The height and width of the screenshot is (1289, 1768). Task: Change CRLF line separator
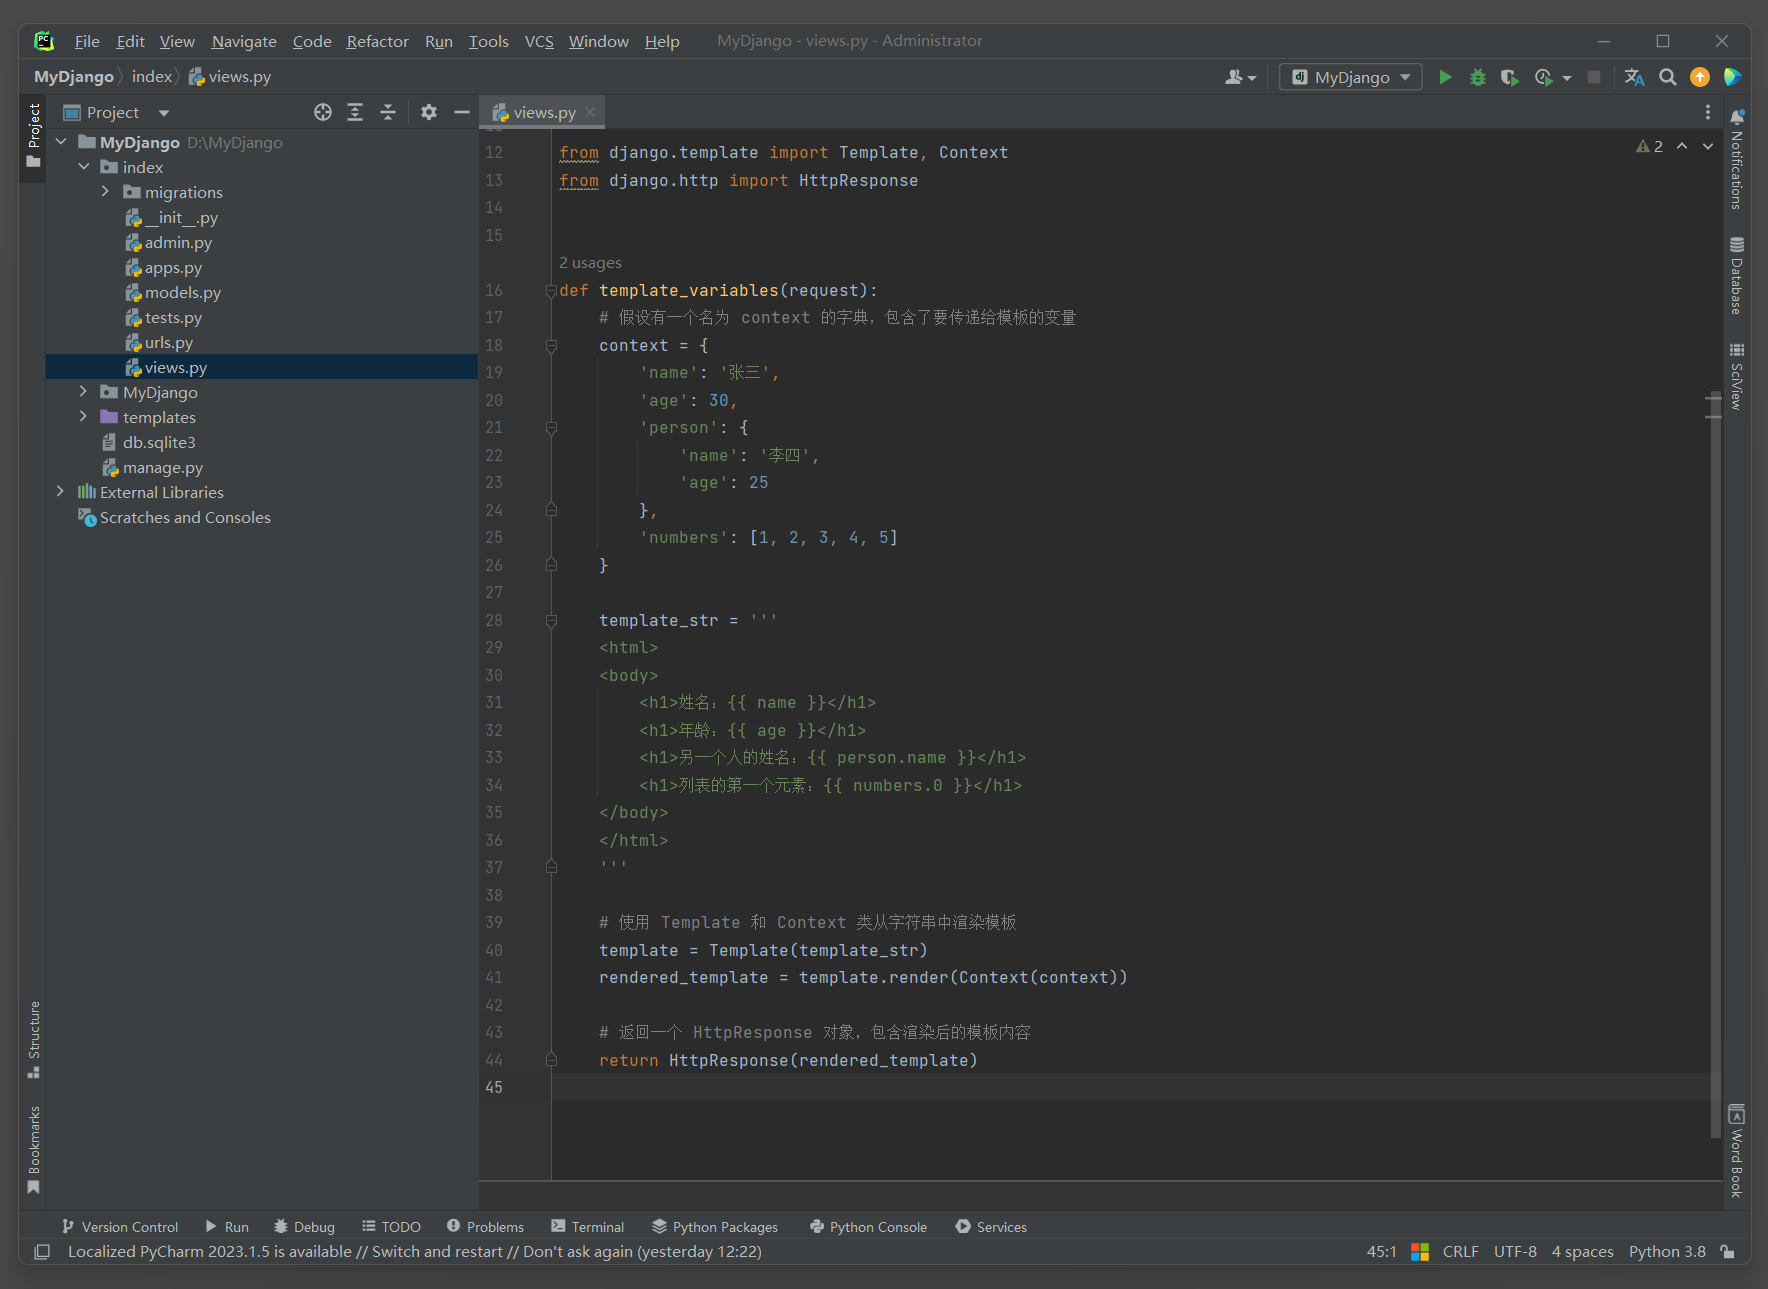click(1460, 1252)
